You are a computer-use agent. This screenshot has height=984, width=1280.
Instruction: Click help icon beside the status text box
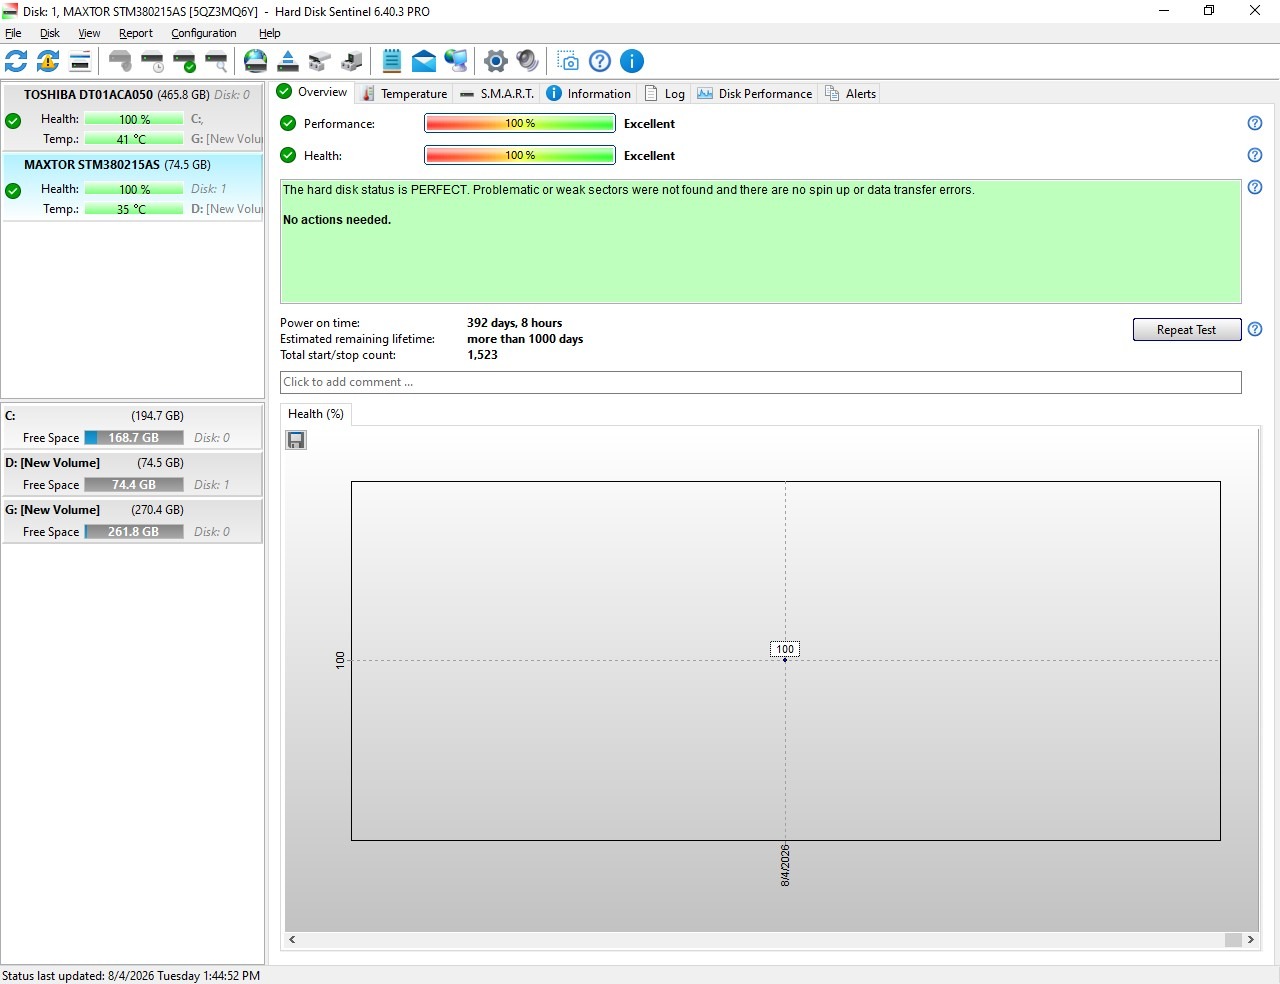click(x=1255, y=187)
